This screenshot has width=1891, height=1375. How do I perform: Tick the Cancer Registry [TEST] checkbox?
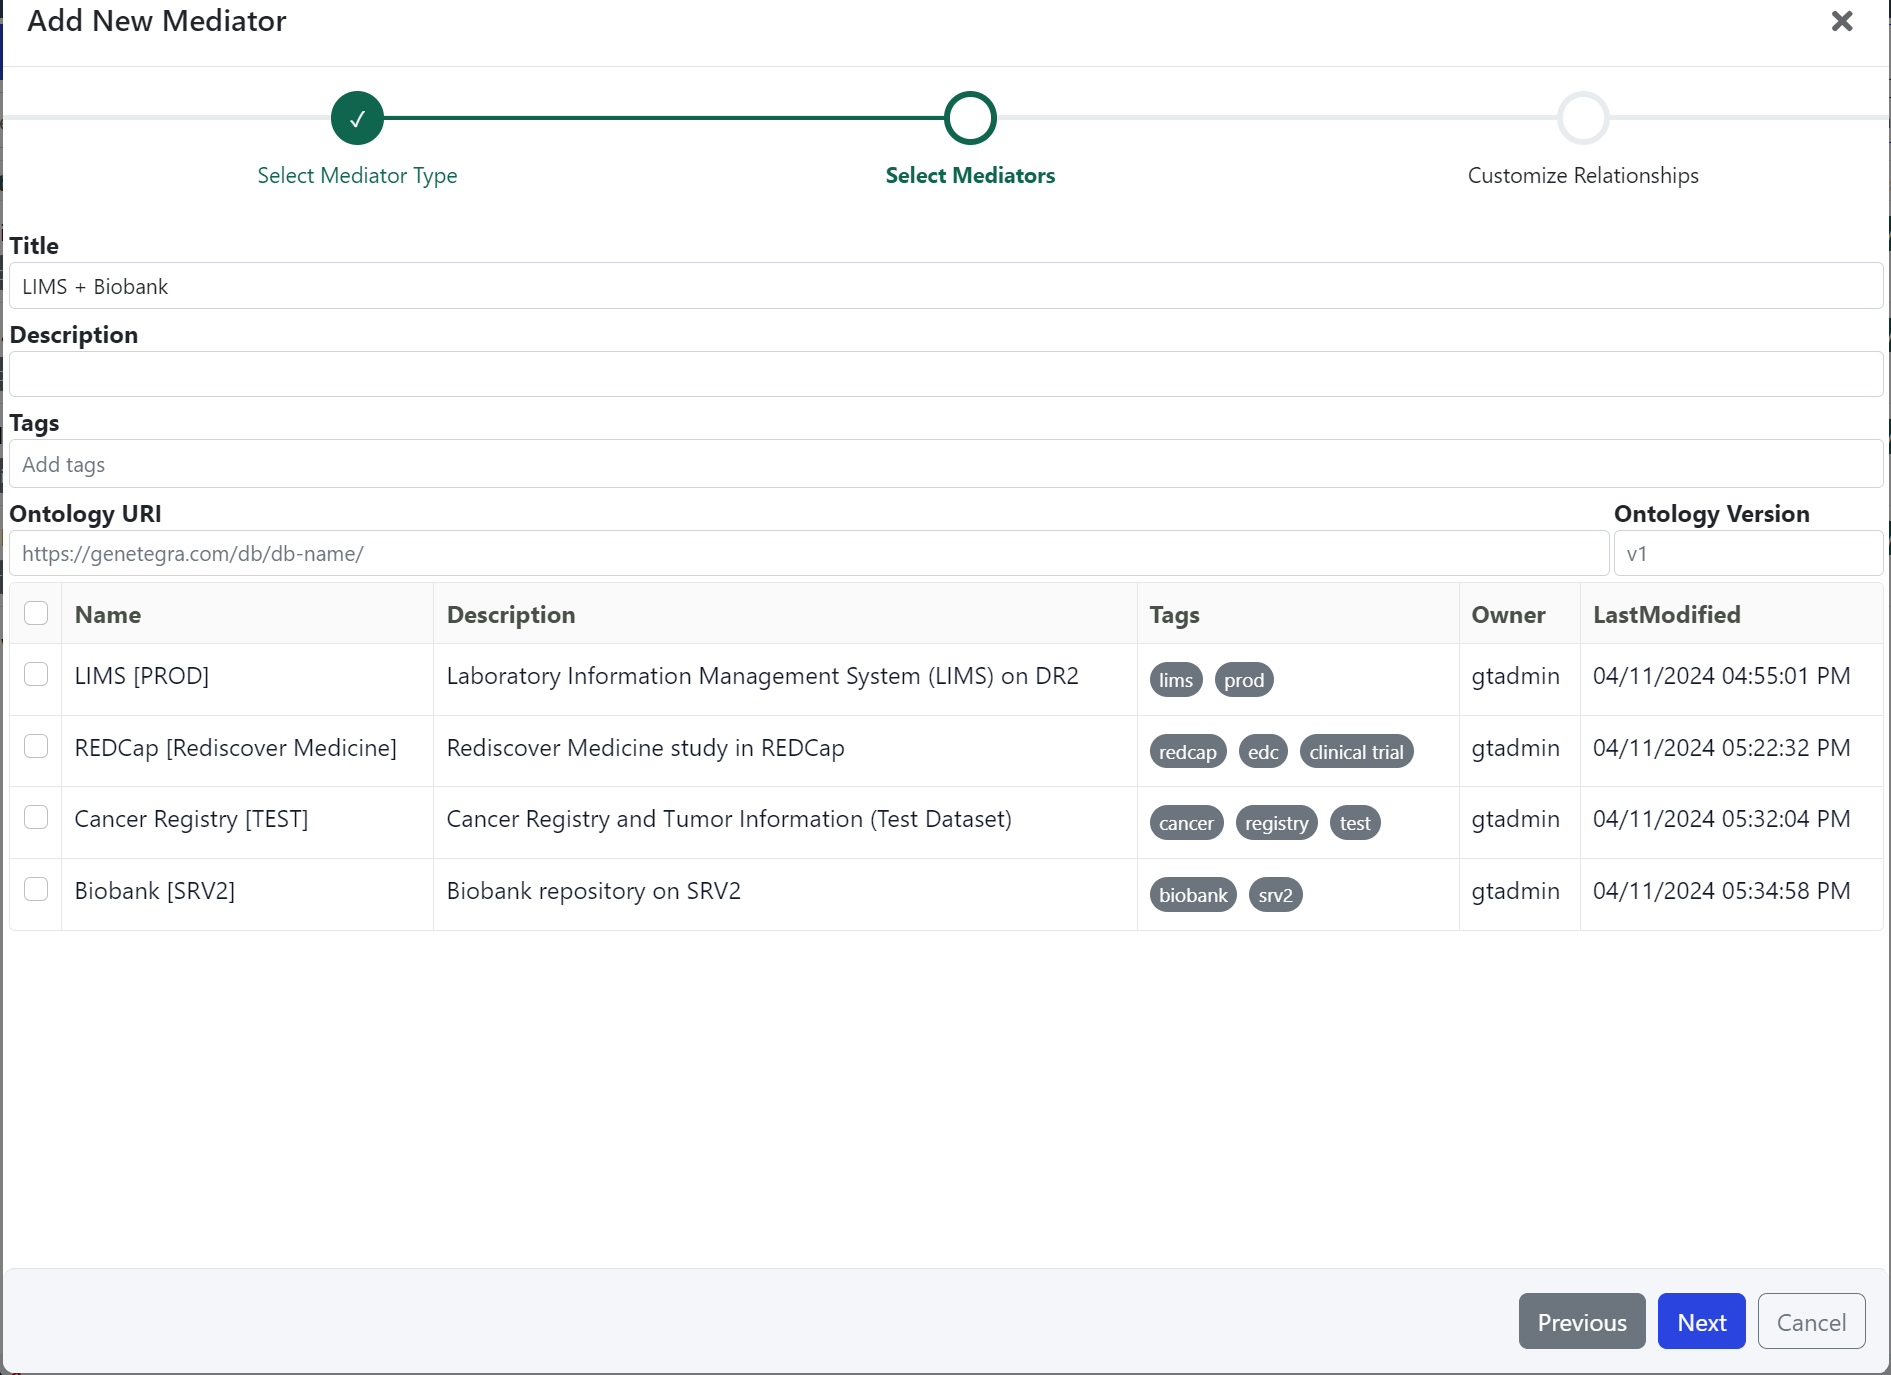coord(36,818)
